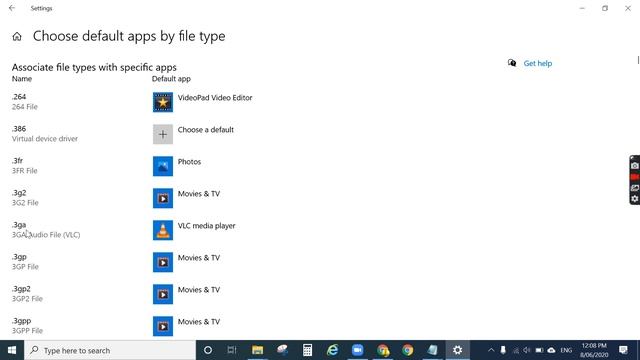Open the Get help link
The image size is (640, 360).
tap(538, 63)
